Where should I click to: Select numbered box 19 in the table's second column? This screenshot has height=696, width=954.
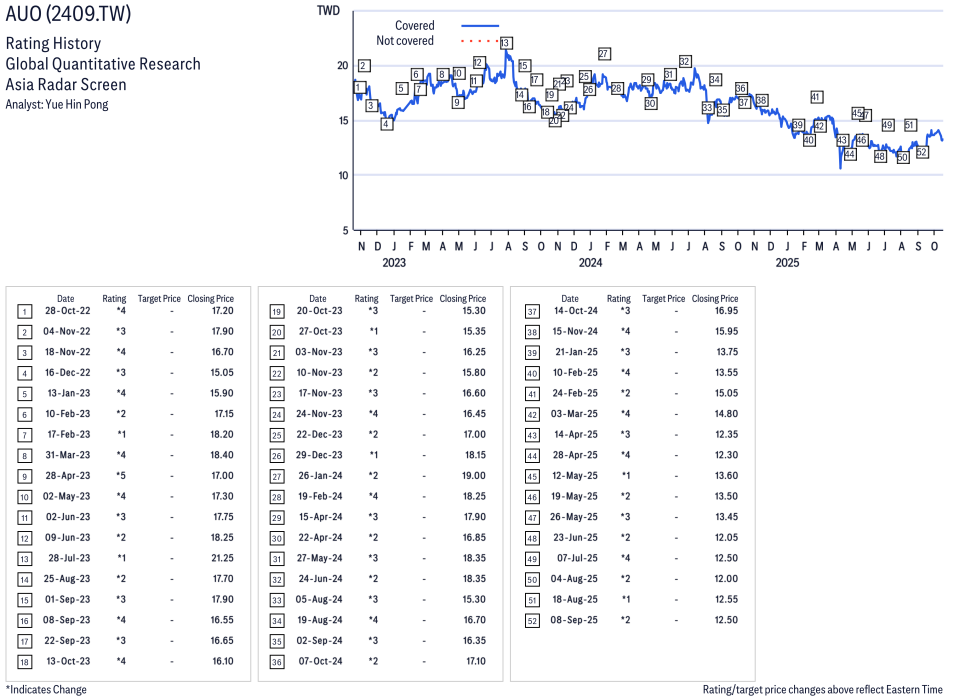pyautogui.click(x=276, y=311)
